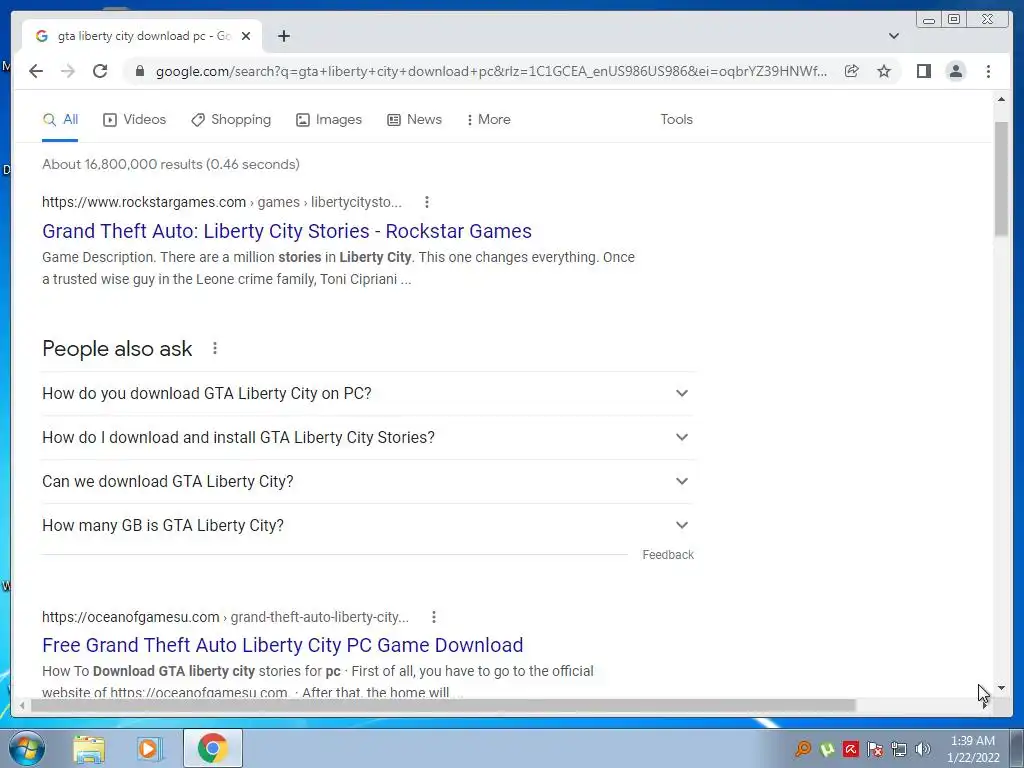
Task: Open the More search categories menu
Action: [489, 120]
